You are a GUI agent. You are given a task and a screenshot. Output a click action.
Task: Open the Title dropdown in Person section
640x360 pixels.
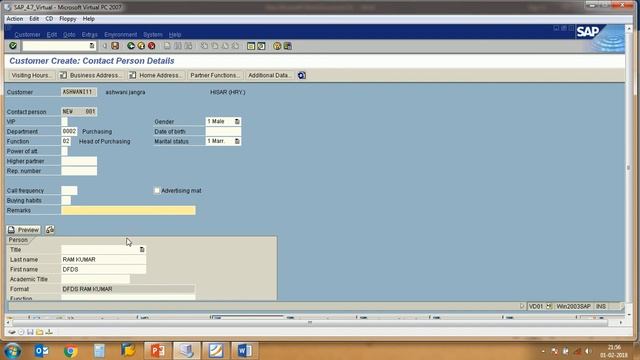142,249
